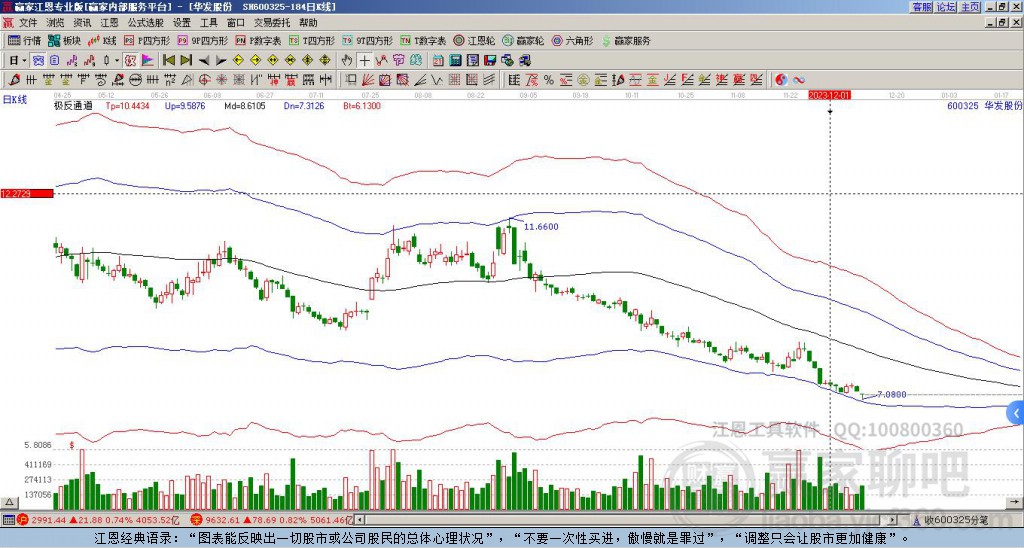This screenshot has width=1024, height=548.
Task: Open the 浏览 menu
Action: click(56, 23)
